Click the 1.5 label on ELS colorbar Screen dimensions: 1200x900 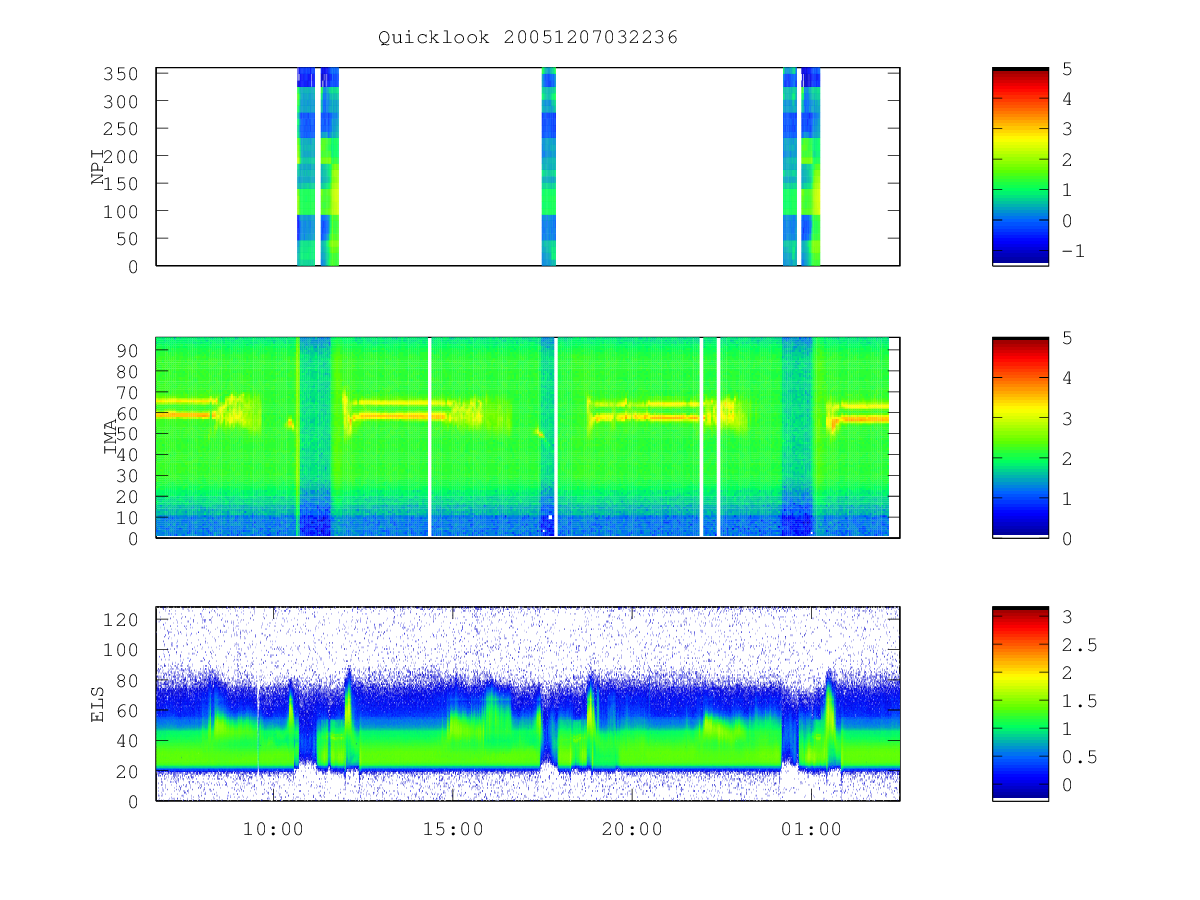pyautogui.click(x=1079, y=701)
